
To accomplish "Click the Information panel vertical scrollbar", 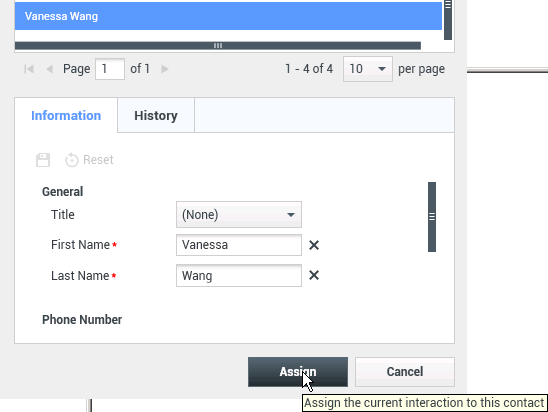I will pos(432,217).
